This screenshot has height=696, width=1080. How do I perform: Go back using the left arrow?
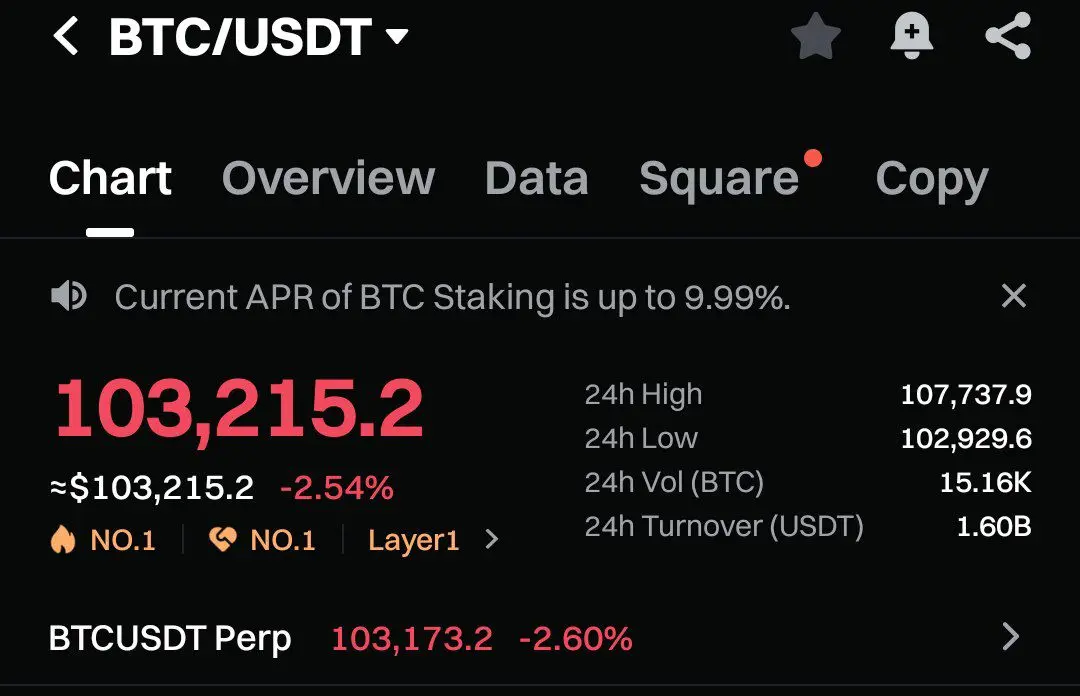pyautogui.click(x=66, y=36)
